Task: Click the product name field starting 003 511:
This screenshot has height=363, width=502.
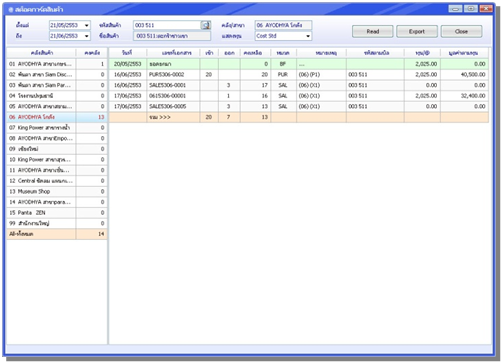Action: 172,36
